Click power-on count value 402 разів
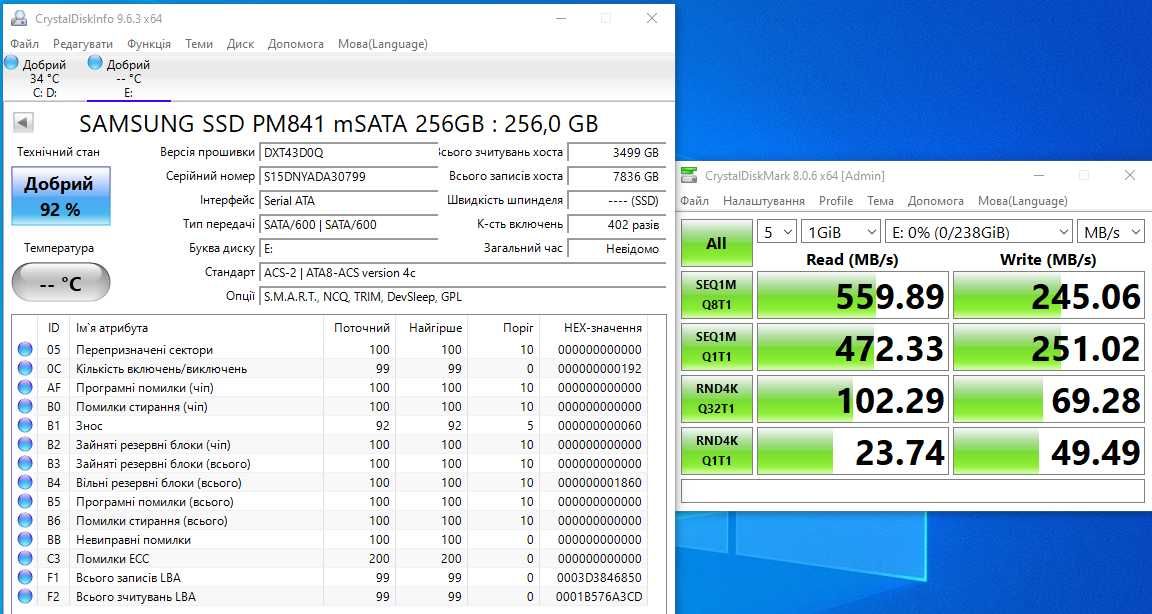The width and height of the screenshot is (1152, 614). tap(616, 225)
